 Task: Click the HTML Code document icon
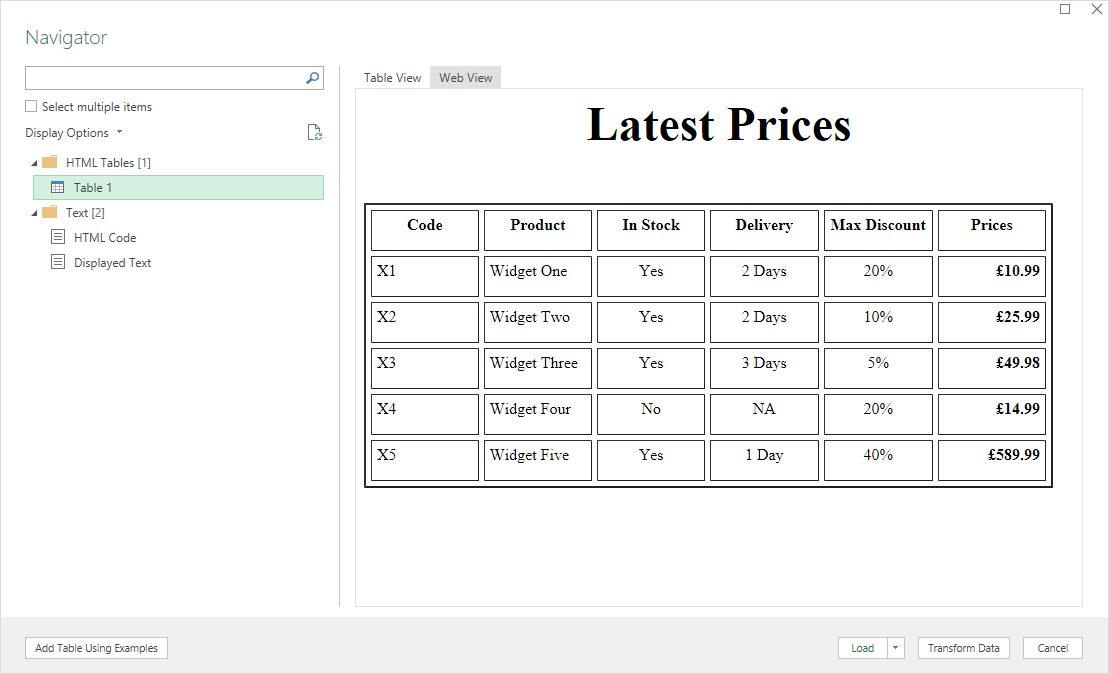[x=58, y=237]
